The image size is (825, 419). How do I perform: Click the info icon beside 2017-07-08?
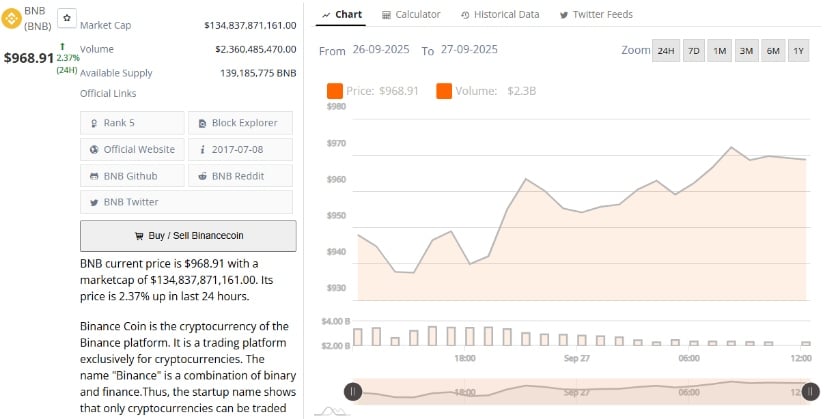(x=202, y=149)
